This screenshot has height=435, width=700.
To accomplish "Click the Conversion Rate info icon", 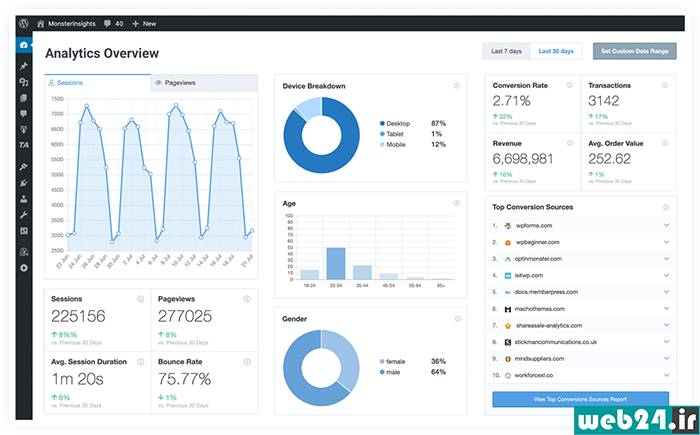I will point(570,85).
